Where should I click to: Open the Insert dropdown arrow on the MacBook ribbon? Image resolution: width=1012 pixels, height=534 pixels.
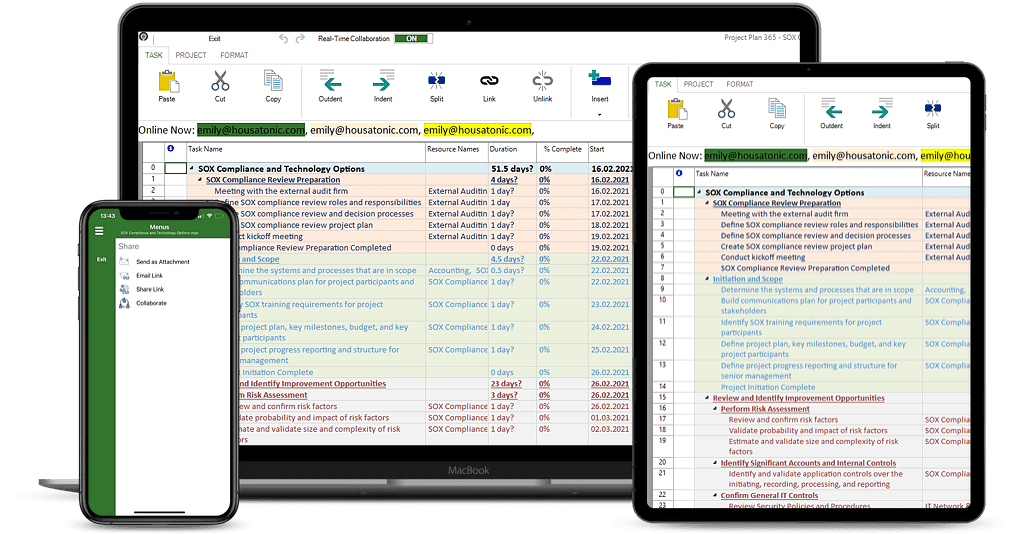point(600,114)
